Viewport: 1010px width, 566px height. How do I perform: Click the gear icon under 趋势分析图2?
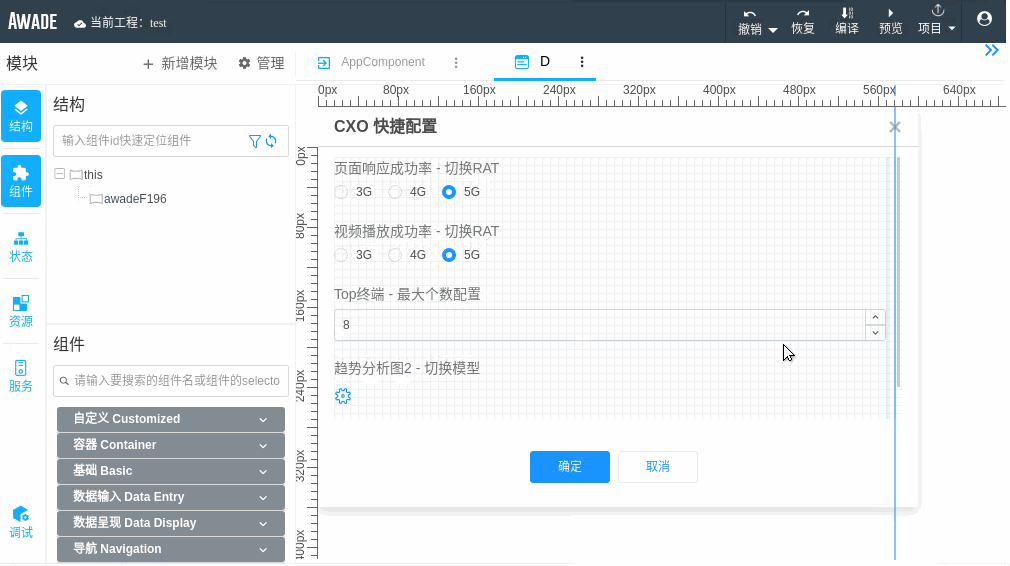[x=343, y=396]
